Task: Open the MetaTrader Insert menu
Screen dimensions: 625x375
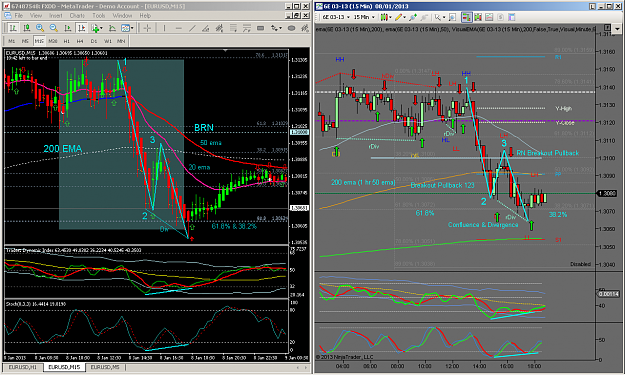Action: [56, 16]
